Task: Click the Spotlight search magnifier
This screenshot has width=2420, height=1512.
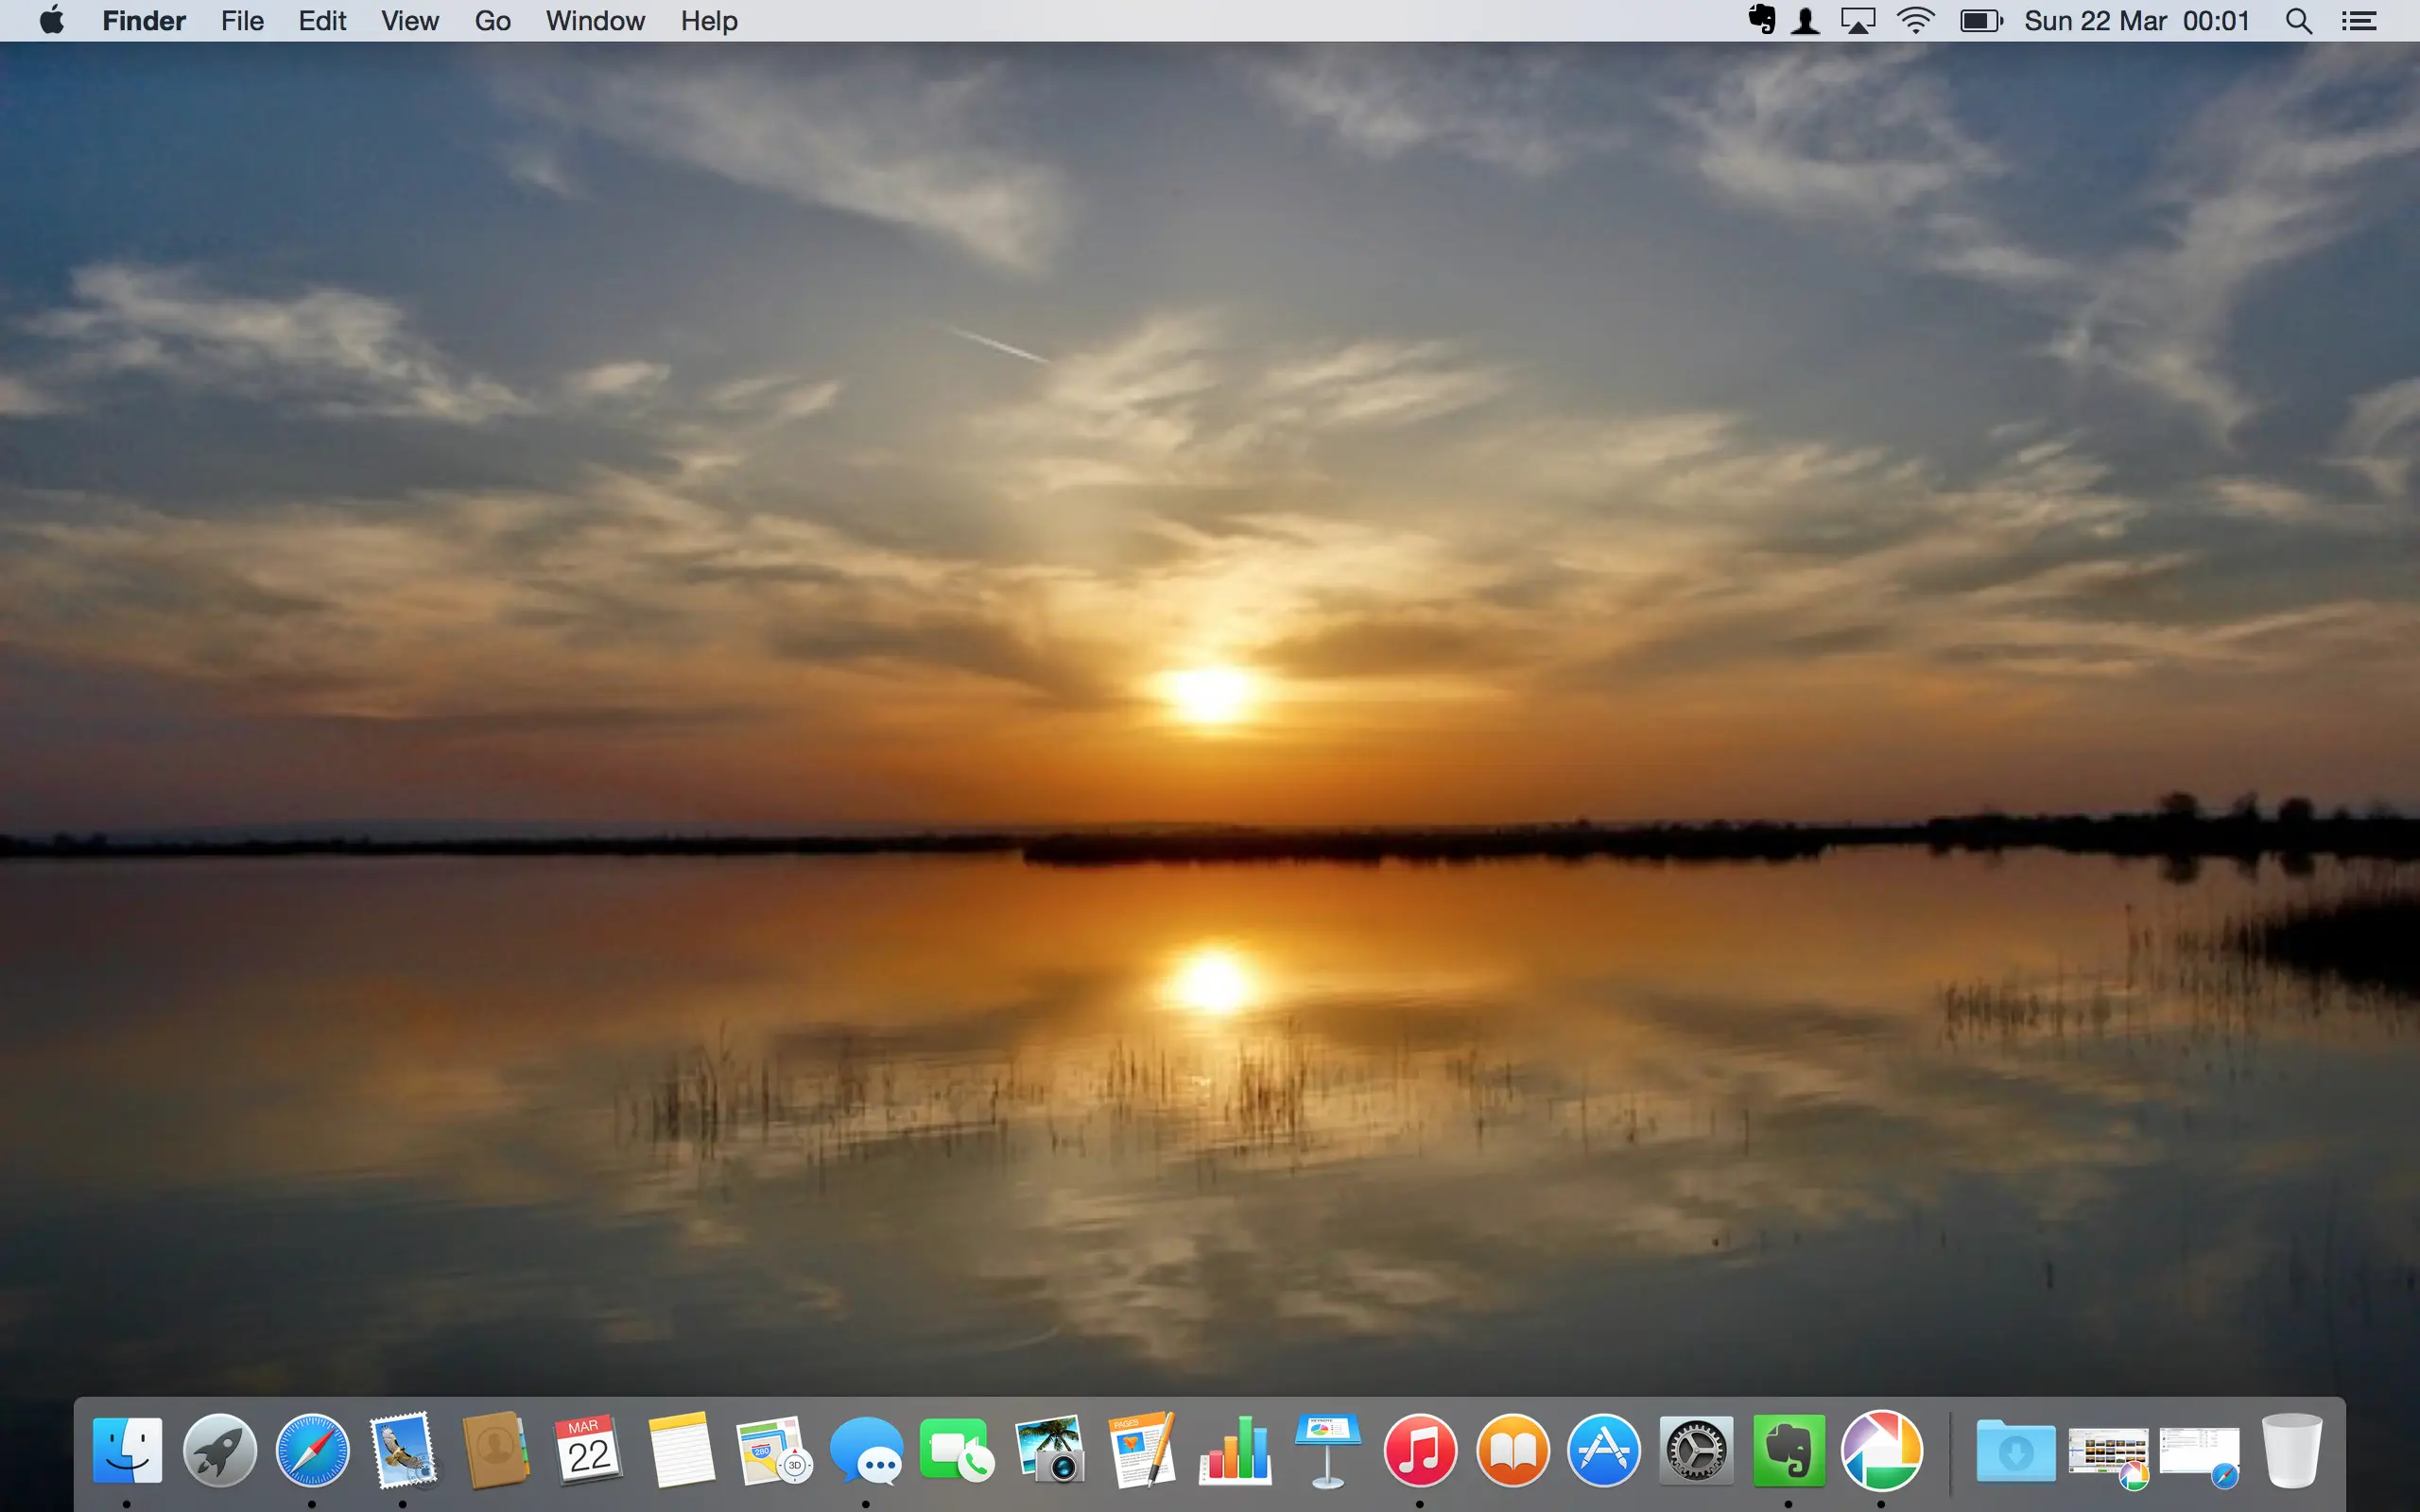Action: coord(2298,21)
